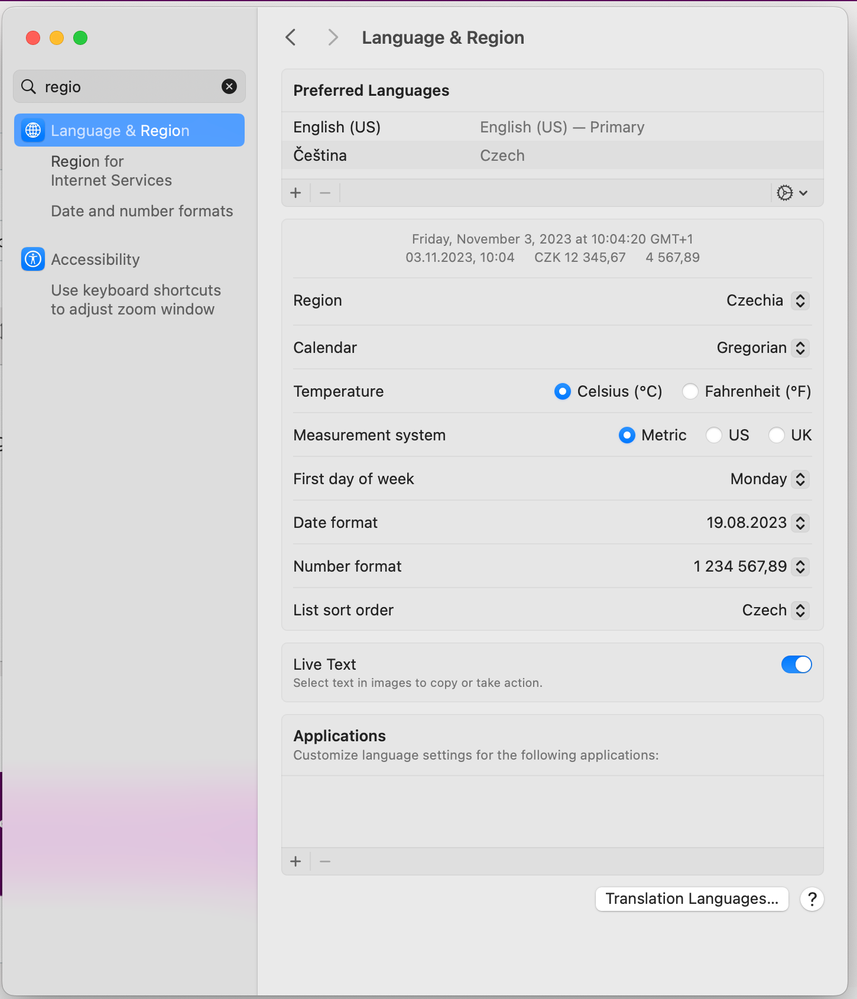The height and width of the screenshot is (999, 857).
Task: Select Celsius temperature option
Action: [562, 391]
